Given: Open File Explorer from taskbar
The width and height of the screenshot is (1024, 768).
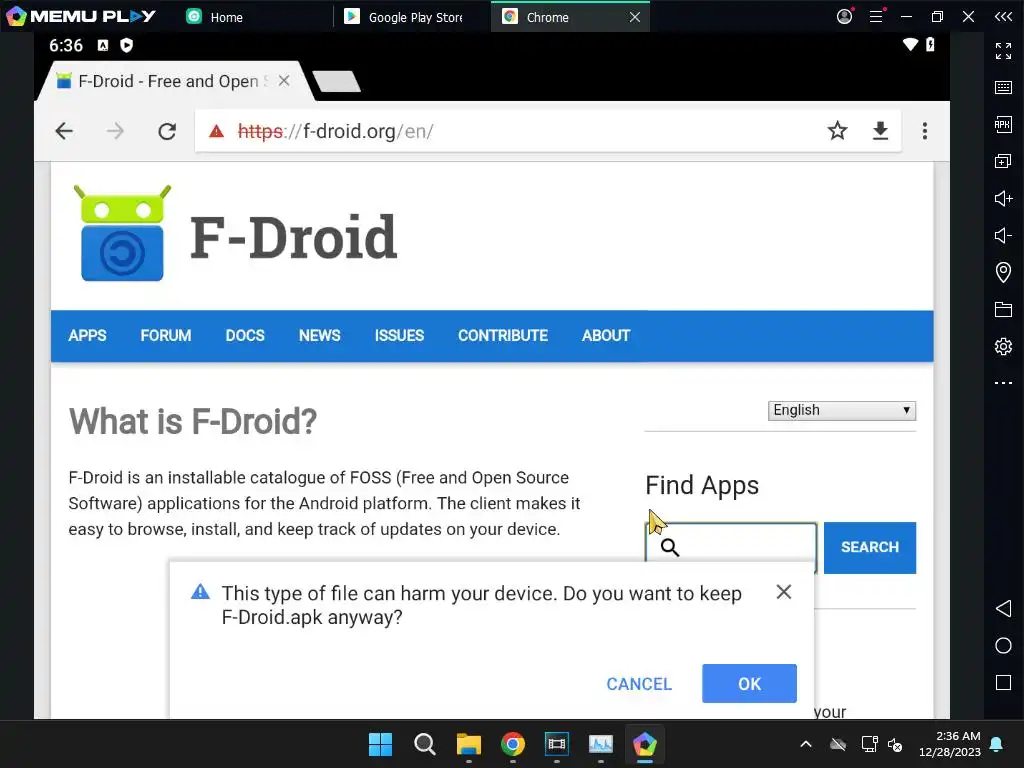Looking at the screenshot, I should click(x=469, y=744).
